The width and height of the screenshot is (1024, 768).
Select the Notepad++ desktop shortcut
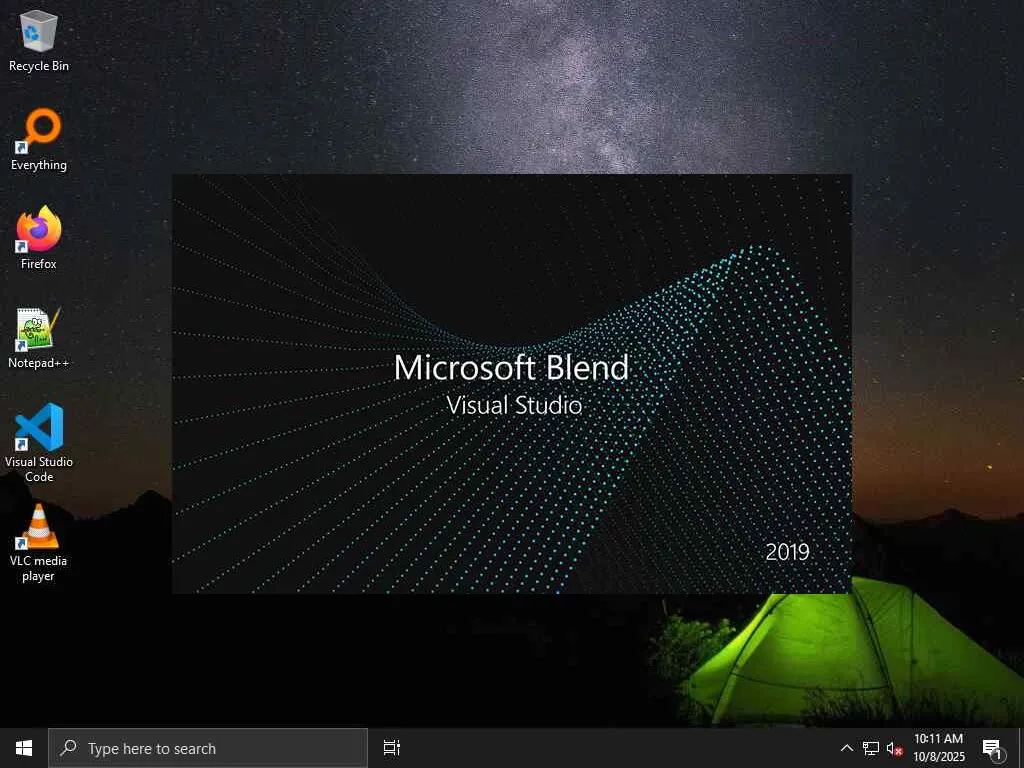39,338
